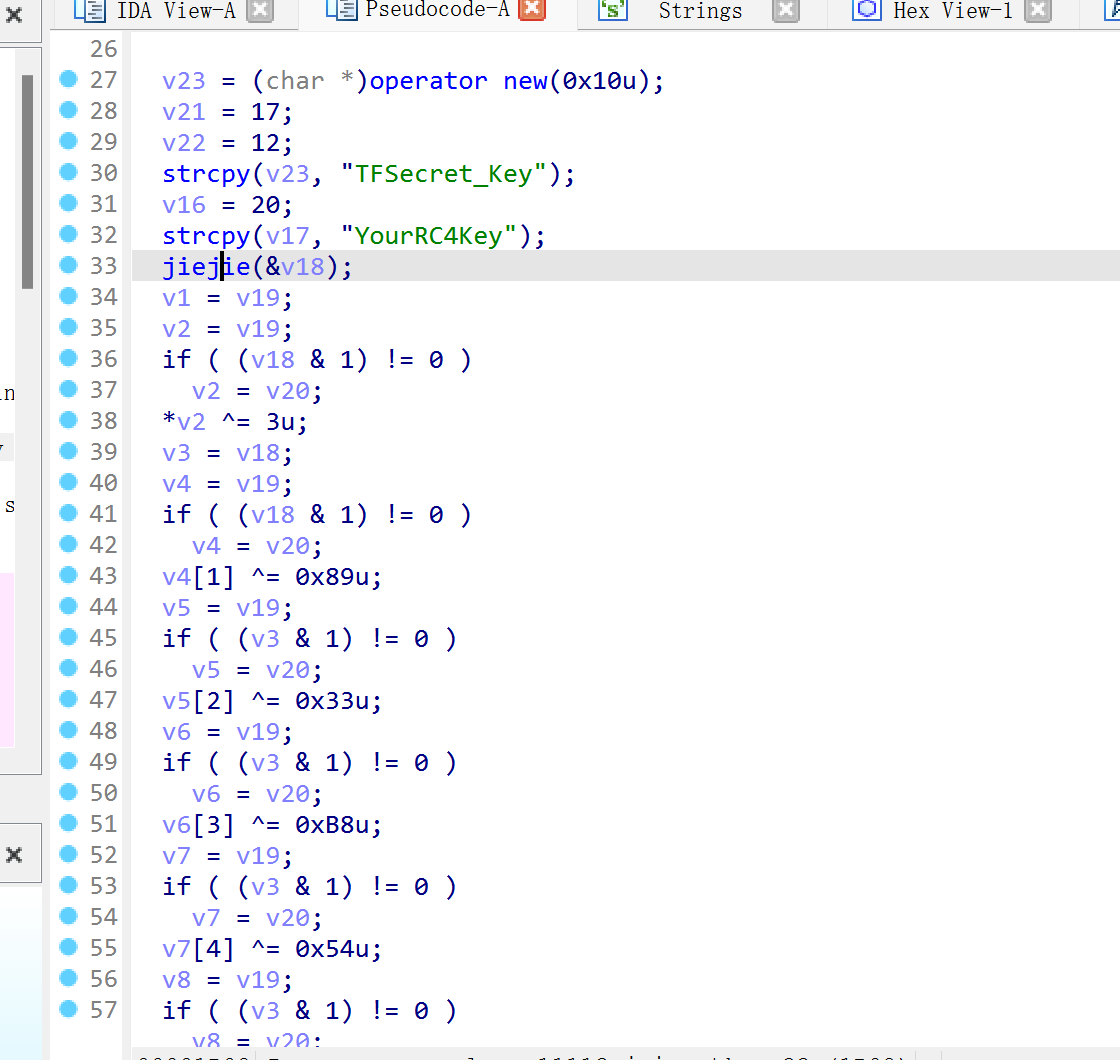Click the Hex View-1 tab icon

(866, 11)
